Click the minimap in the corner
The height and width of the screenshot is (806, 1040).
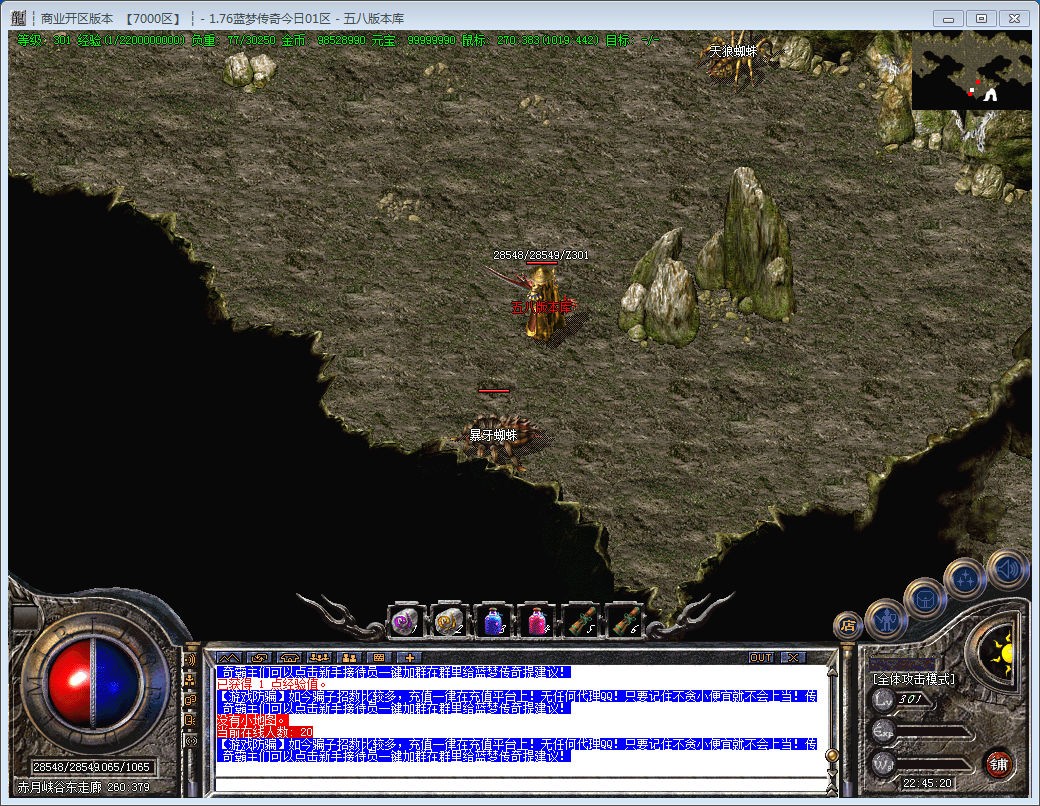click(972, 70)
